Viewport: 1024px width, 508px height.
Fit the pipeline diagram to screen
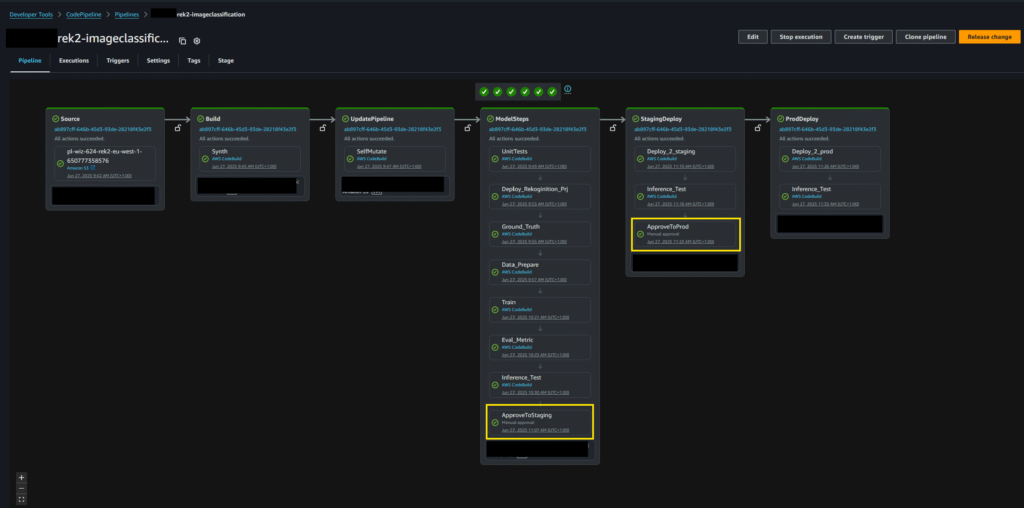21,498
